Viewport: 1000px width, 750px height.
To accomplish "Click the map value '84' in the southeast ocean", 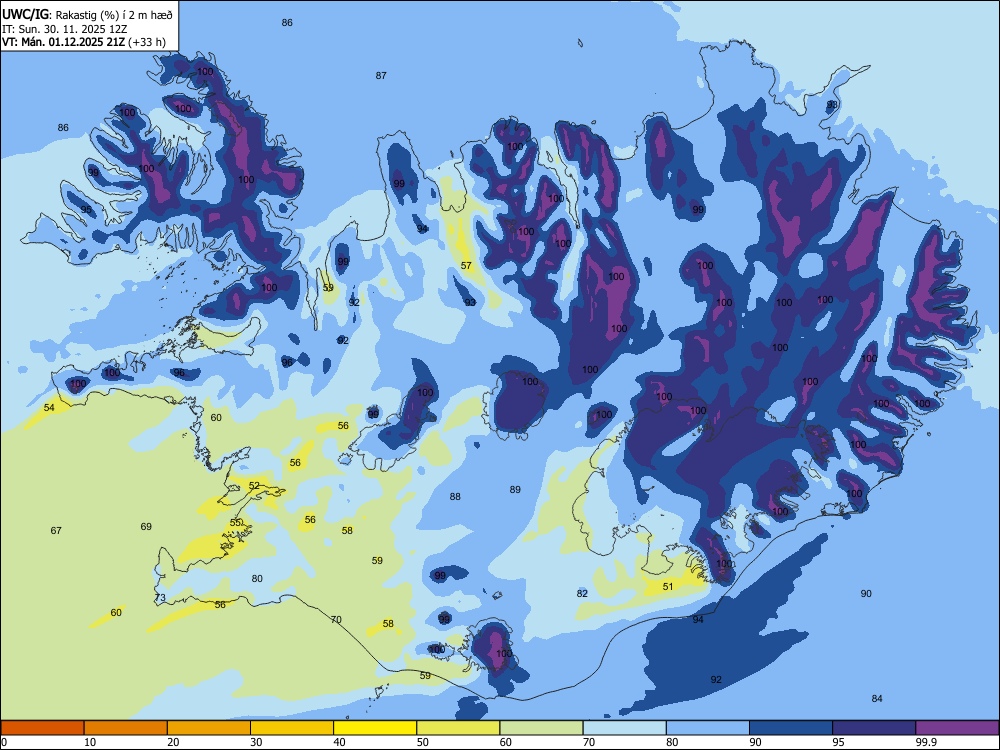I will tap(877, 698).
